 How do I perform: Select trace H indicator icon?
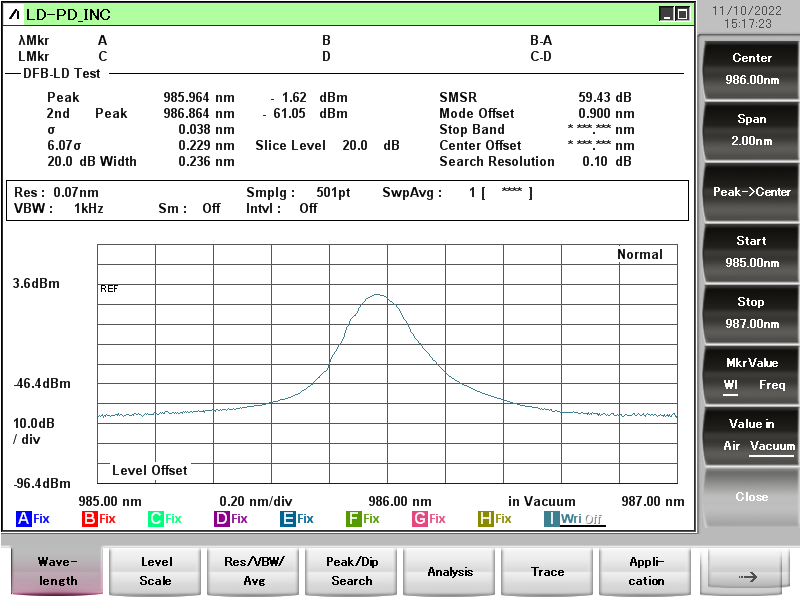(486, 519)
